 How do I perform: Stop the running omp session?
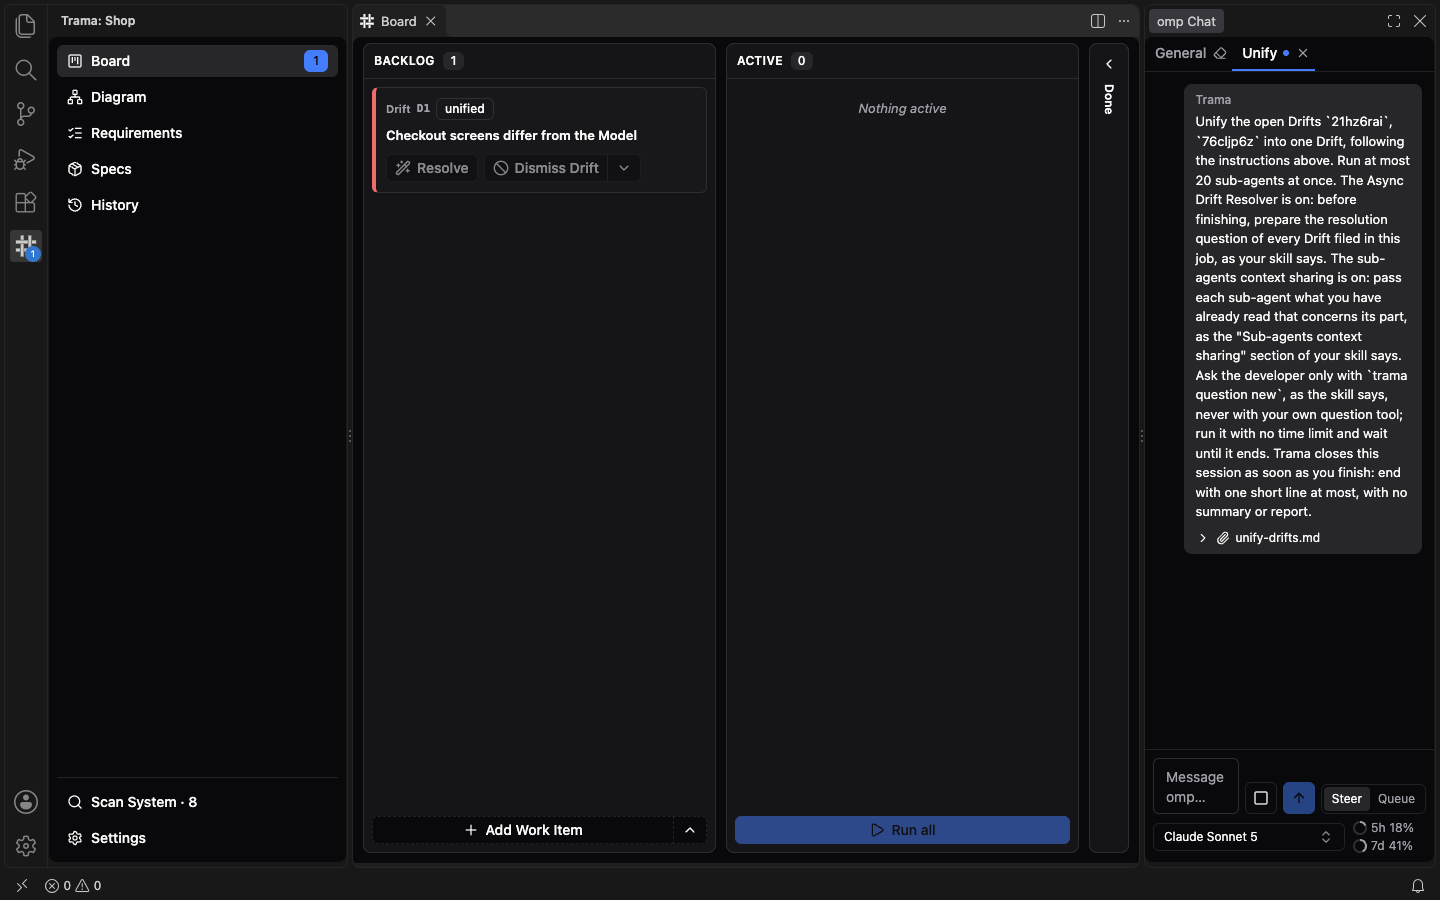click(x=1261, y=798)
